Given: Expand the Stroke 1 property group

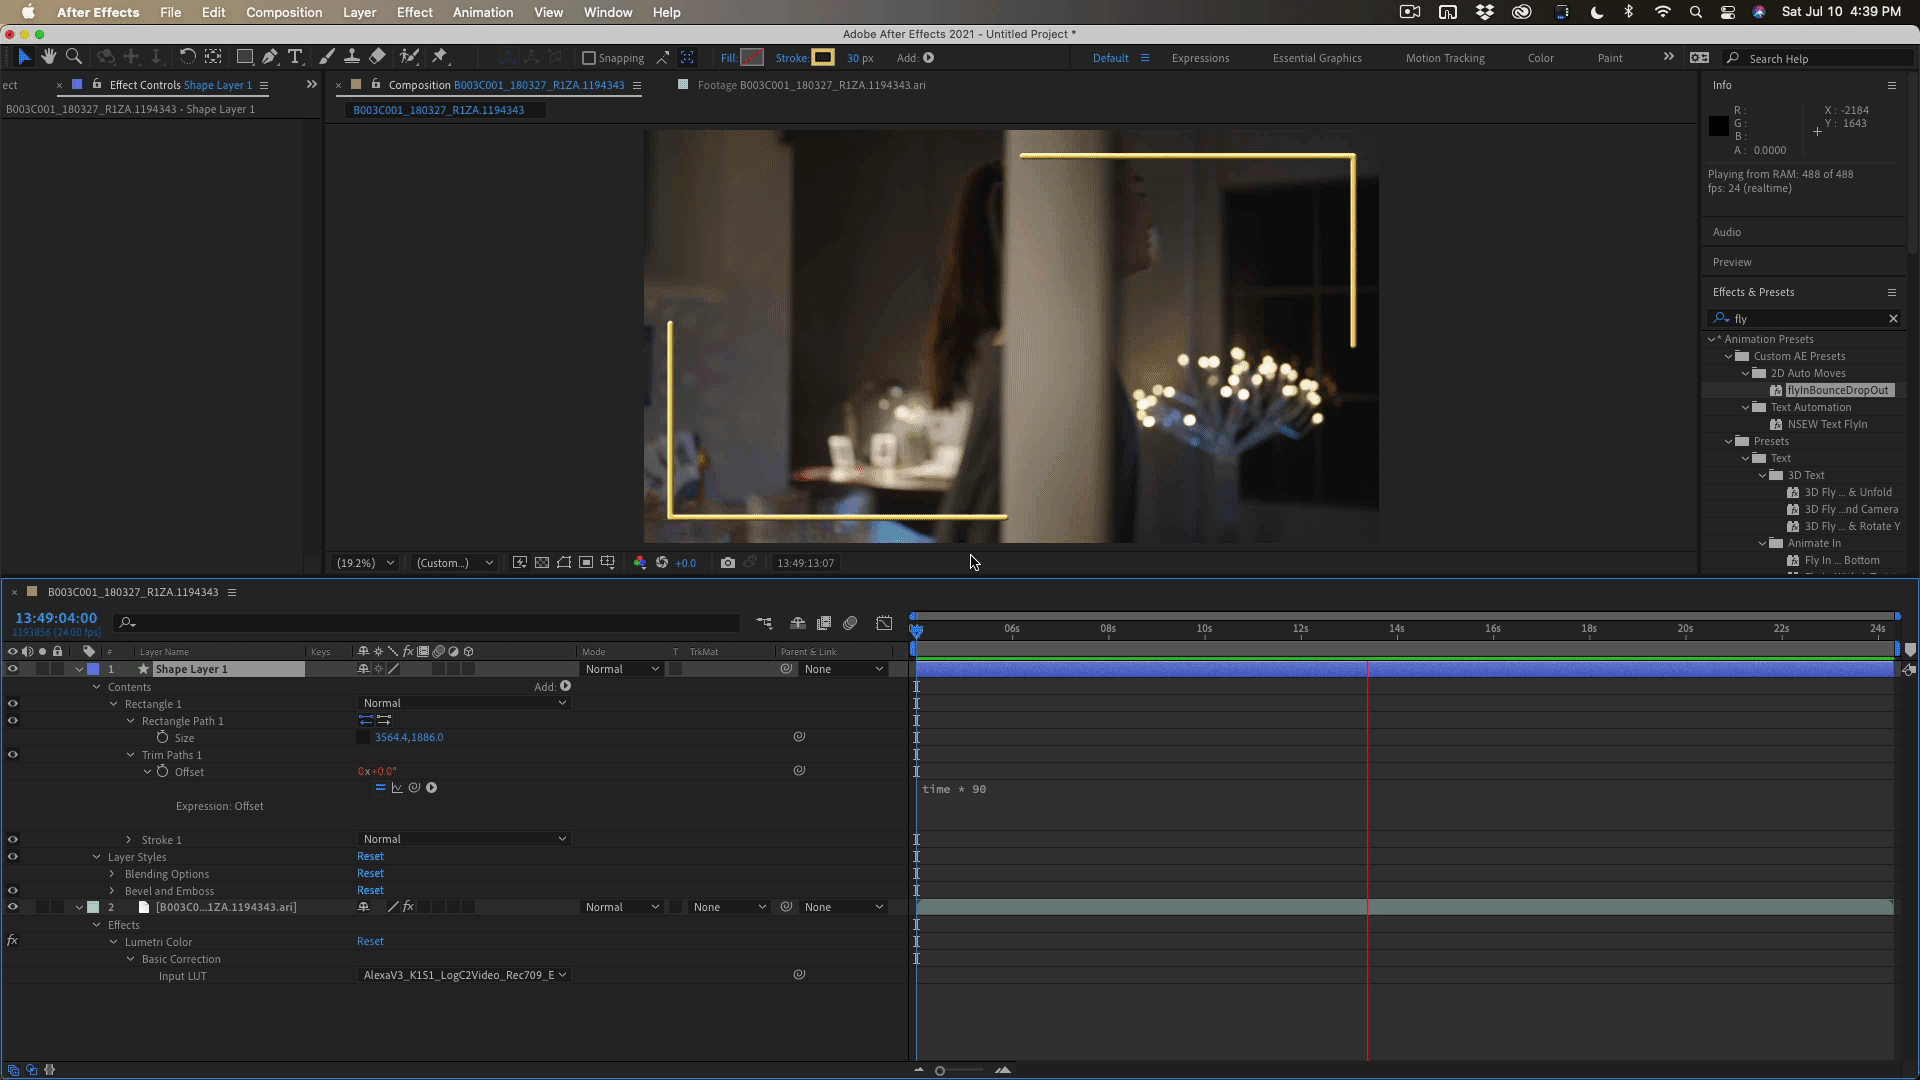Looking at the screenshot, I should coord(128,840).
